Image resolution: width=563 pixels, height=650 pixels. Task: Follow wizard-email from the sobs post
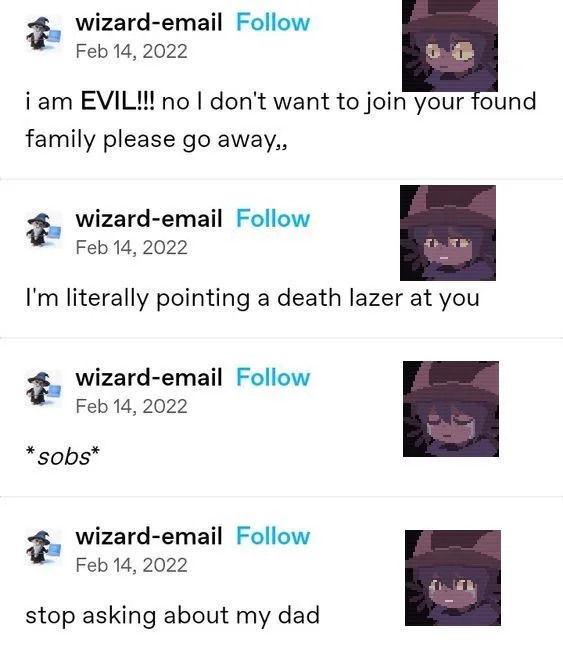coord(273,377)
